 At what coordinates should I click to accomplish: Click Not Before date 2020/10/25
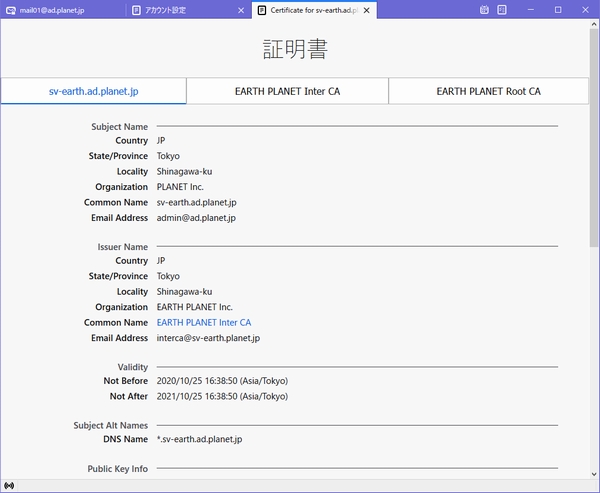[222, 381]
